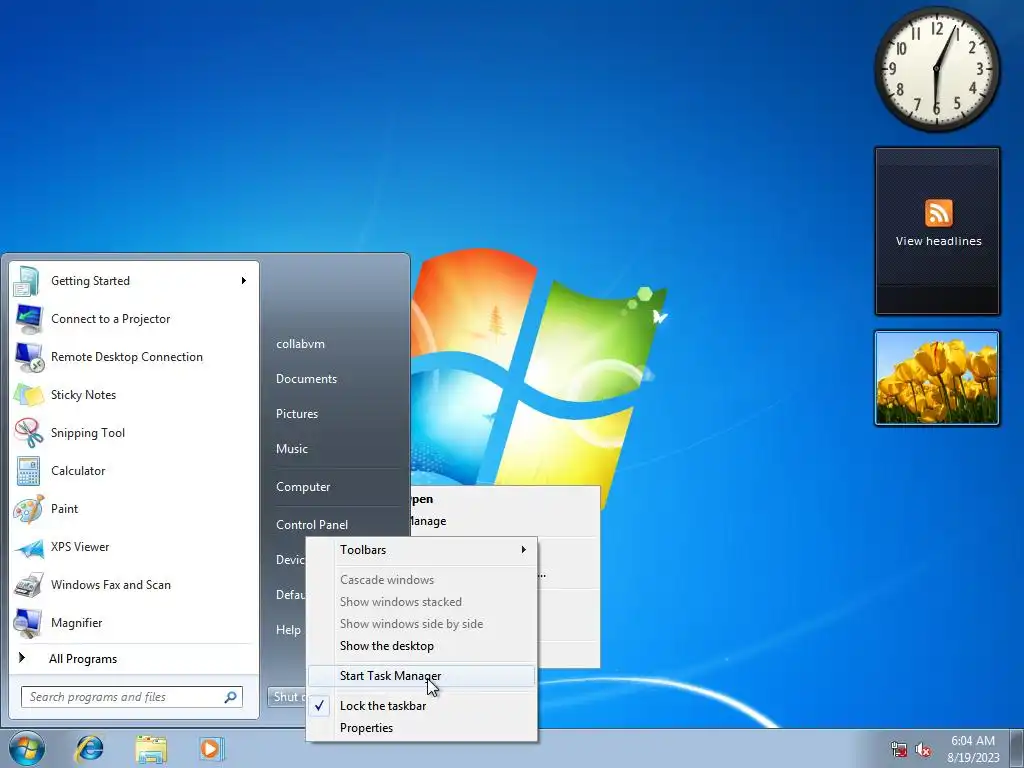Screen dimensions: 1024x768
Task: Click the Show desktop strip at the taskbar end
Action: (1017, 748)
